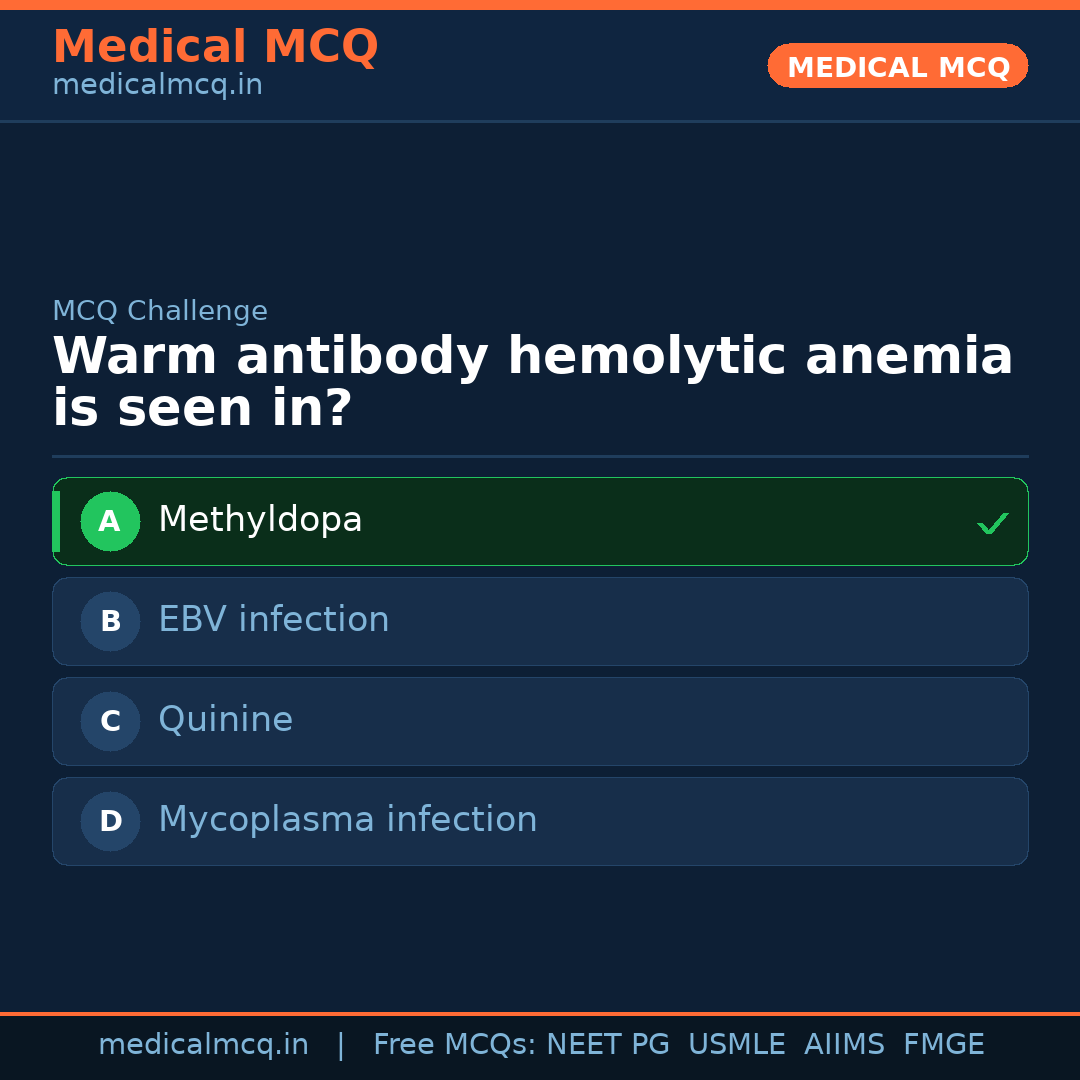1080x1080 pixels.
Task: Click the green A letter circle
Action: [110, 521]
